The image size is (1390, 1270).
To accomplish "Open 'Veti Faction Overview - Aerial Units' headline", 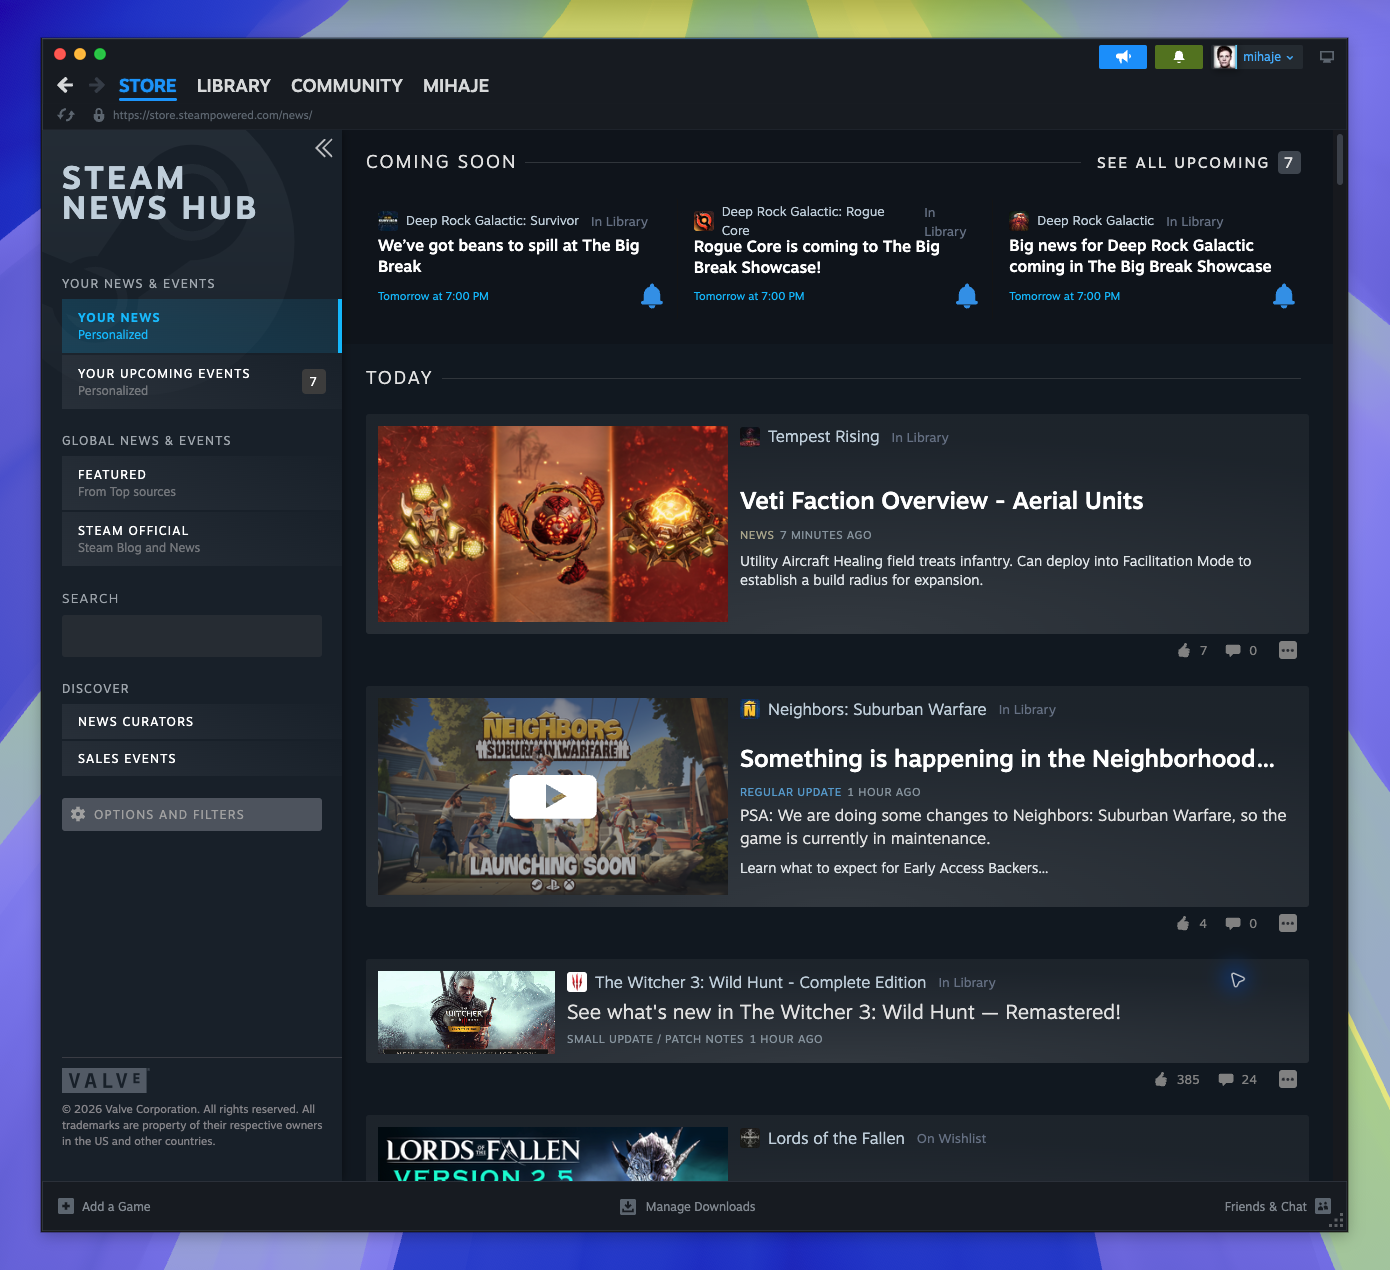I will (941, 501).
